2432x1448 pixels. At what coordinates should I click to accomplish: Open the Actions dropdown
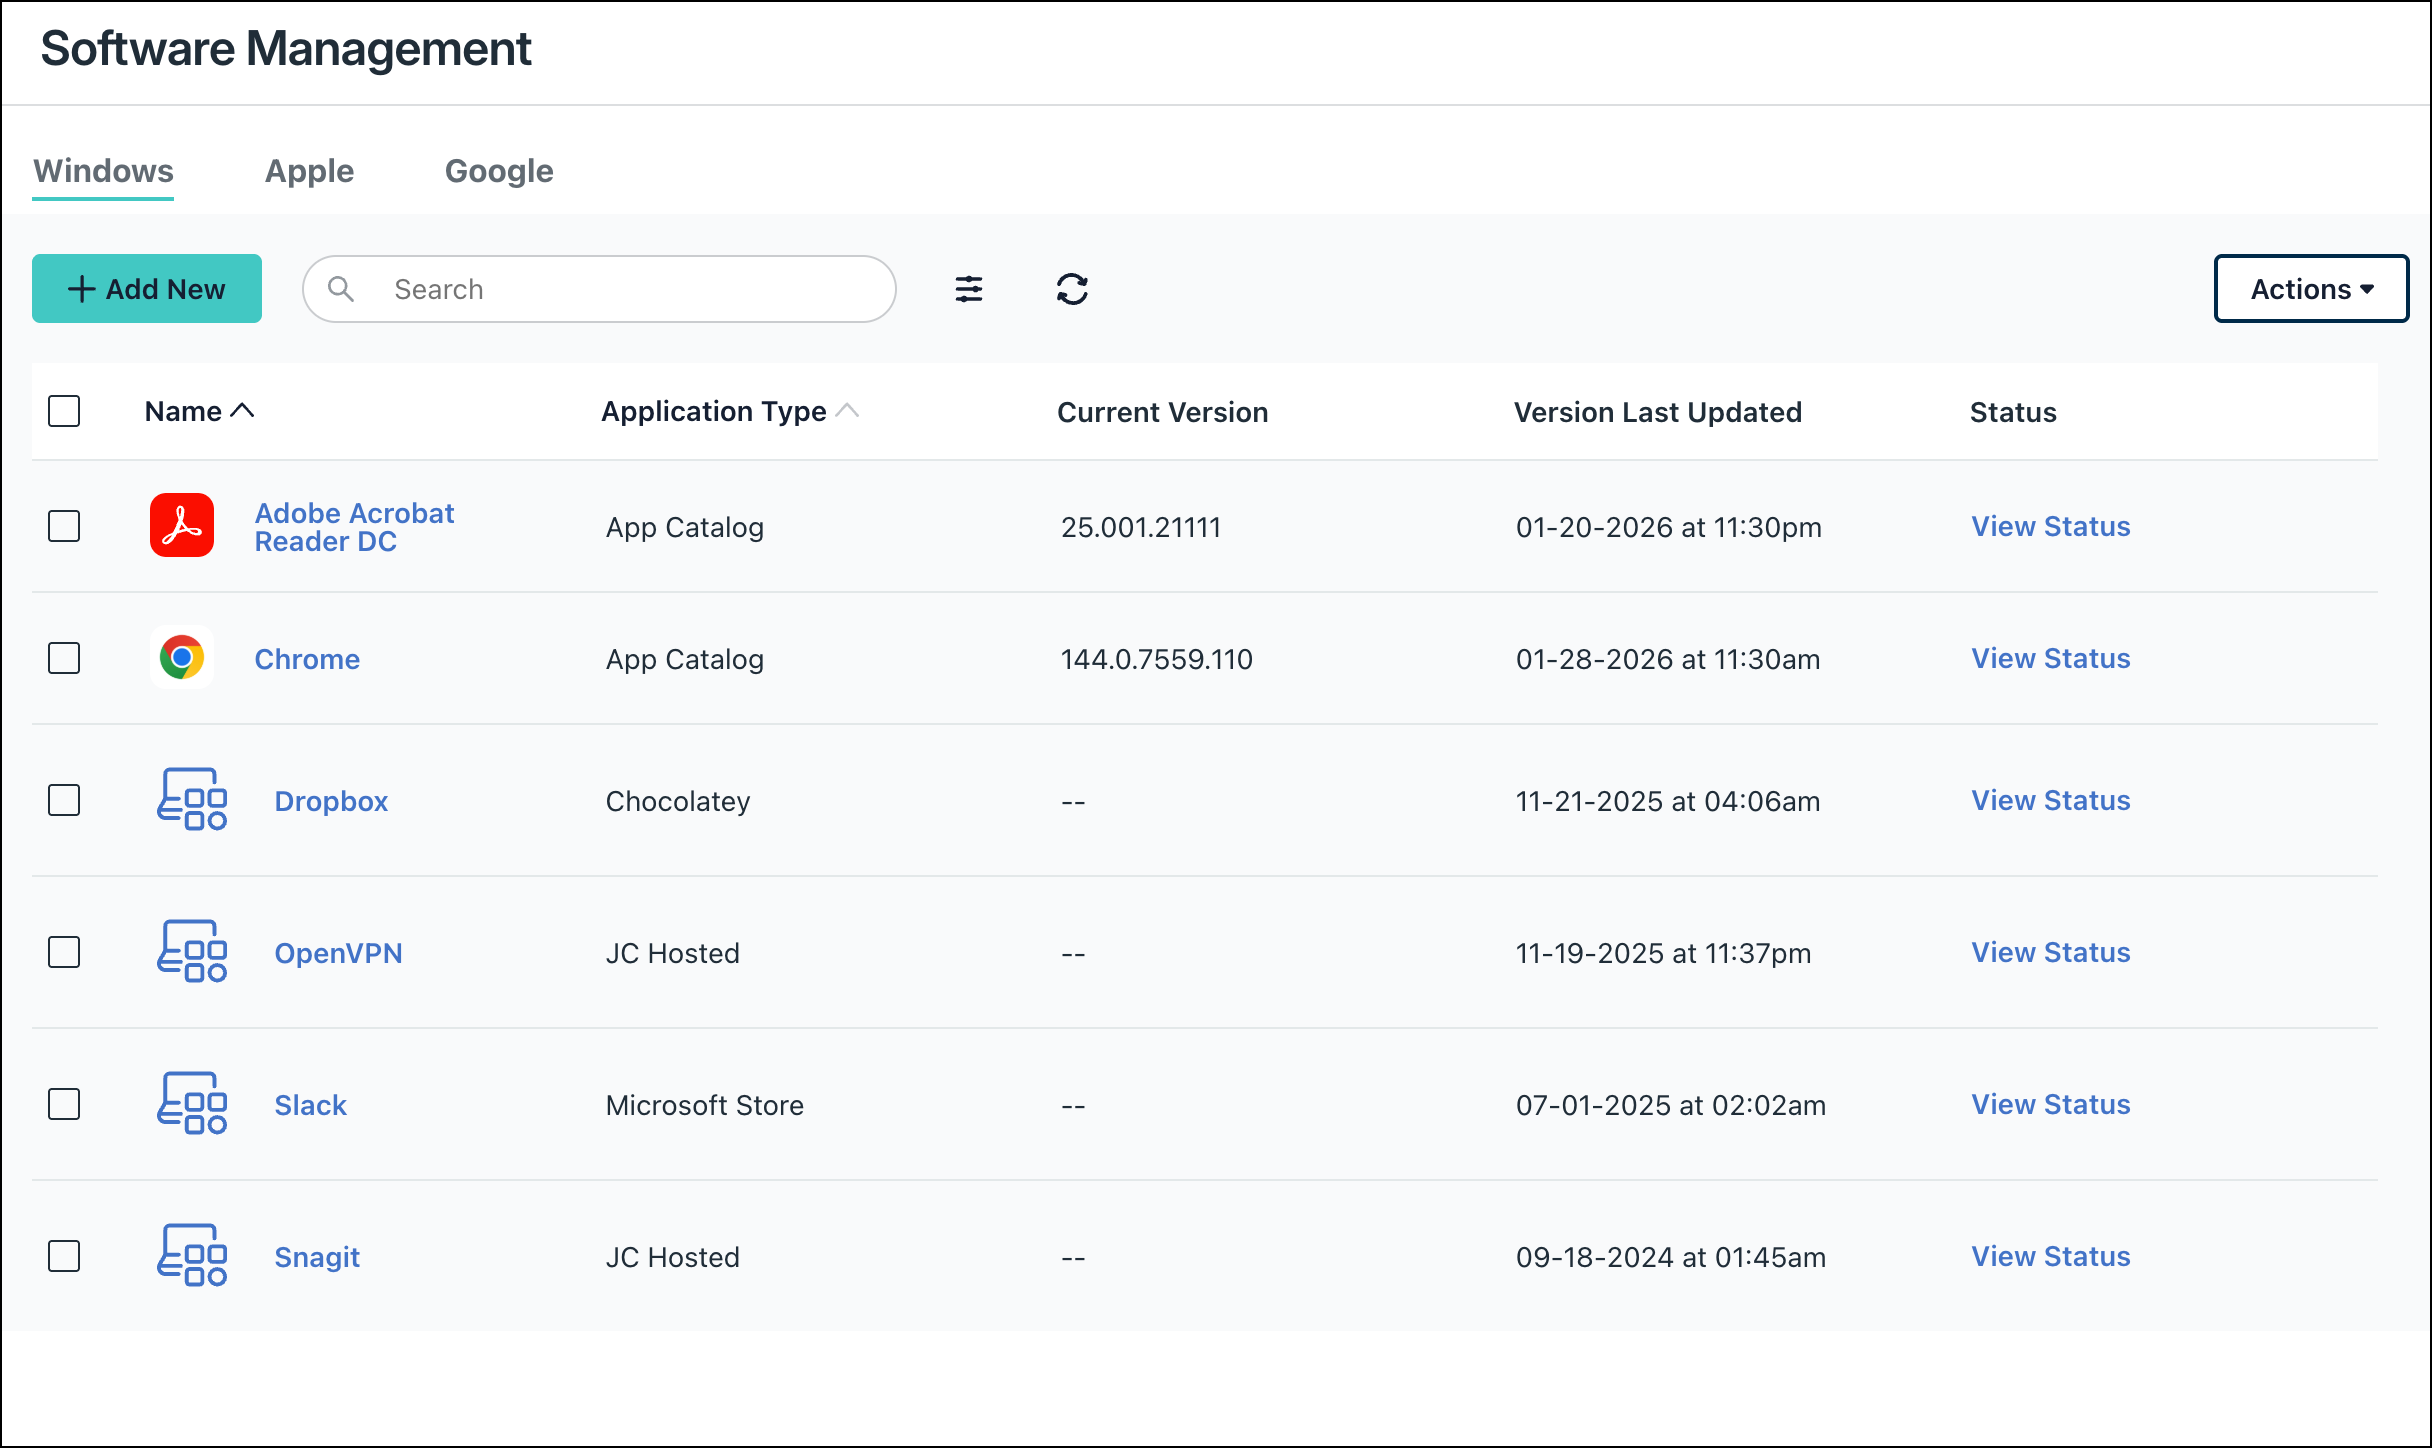point(2311,289)
